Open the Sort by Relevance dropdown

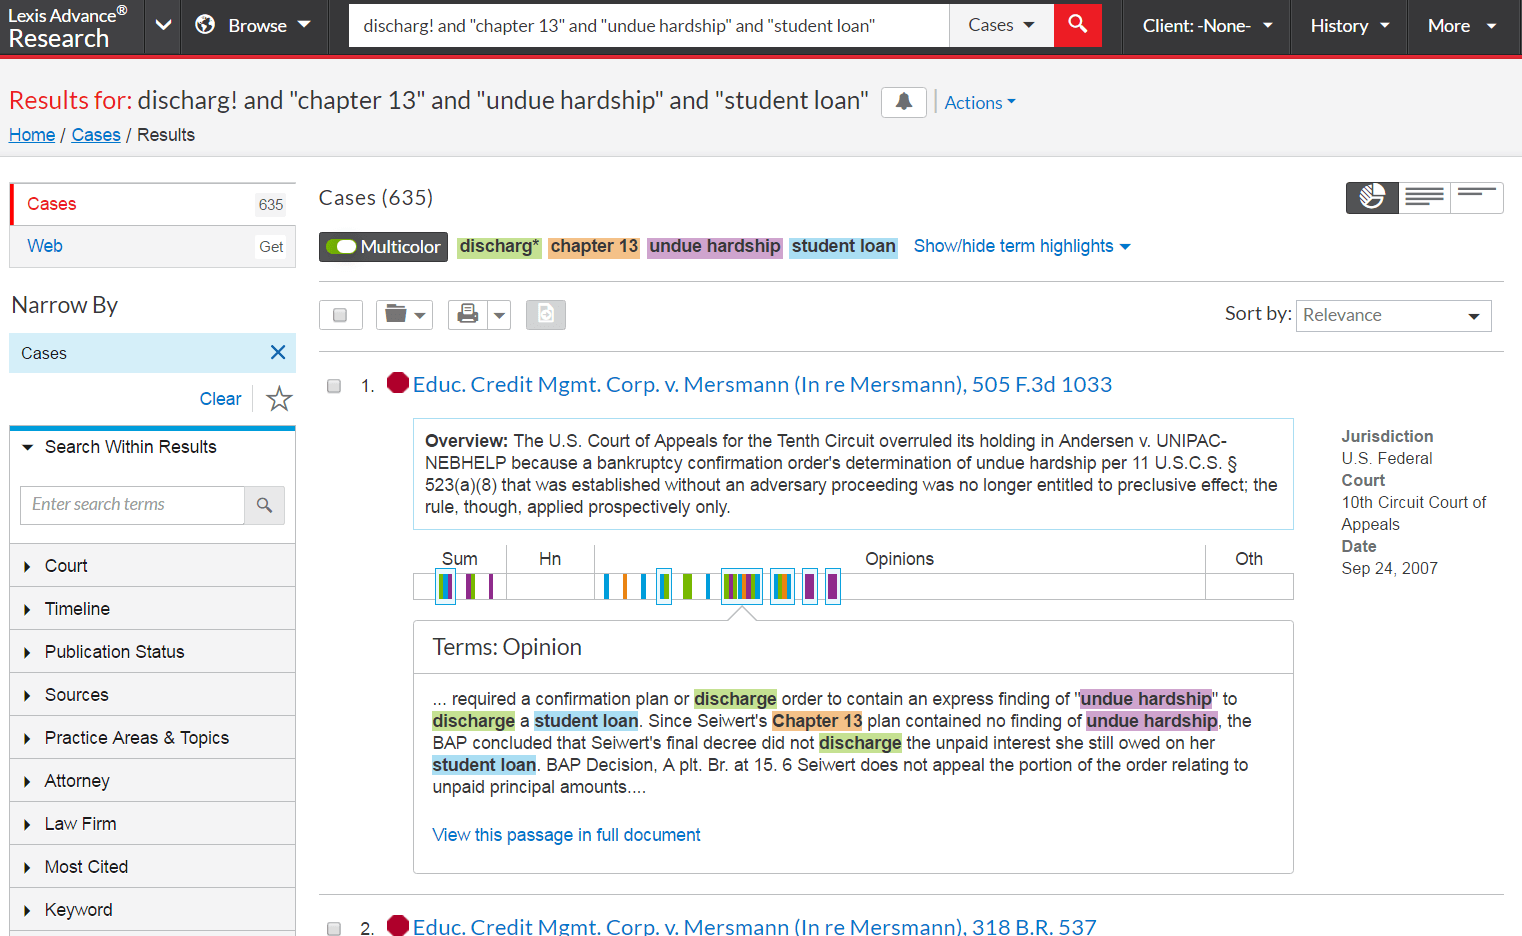click(x=1393, y=315)
